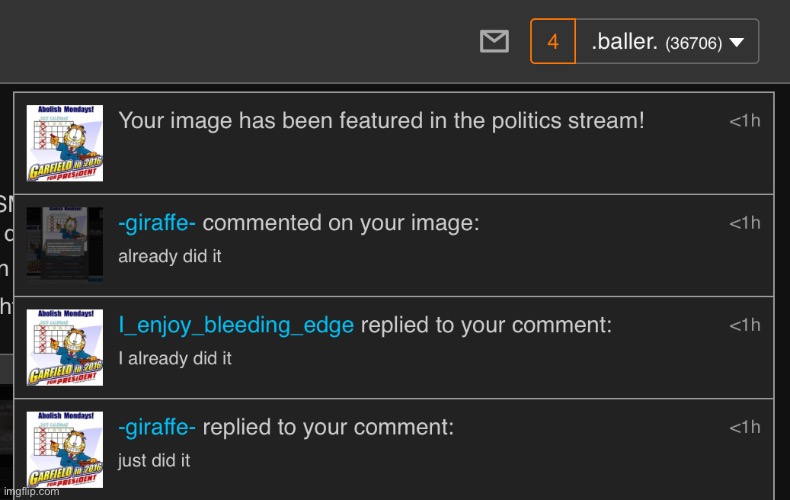790x500 pixels.
Task: Open the featured in politics stream notification
Action: click(x=381, y=121)
